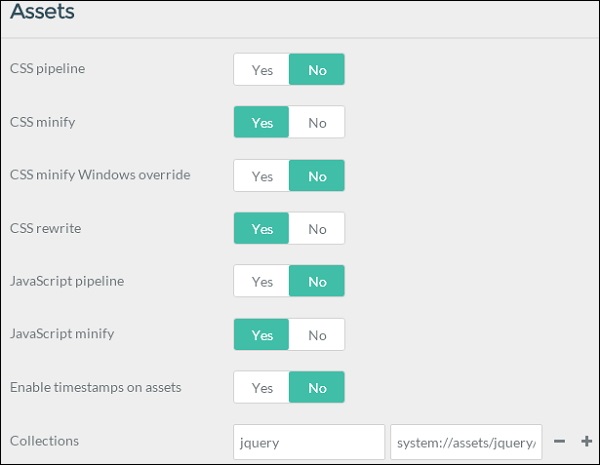
Task: Click the Collections label
Action: 44,441
